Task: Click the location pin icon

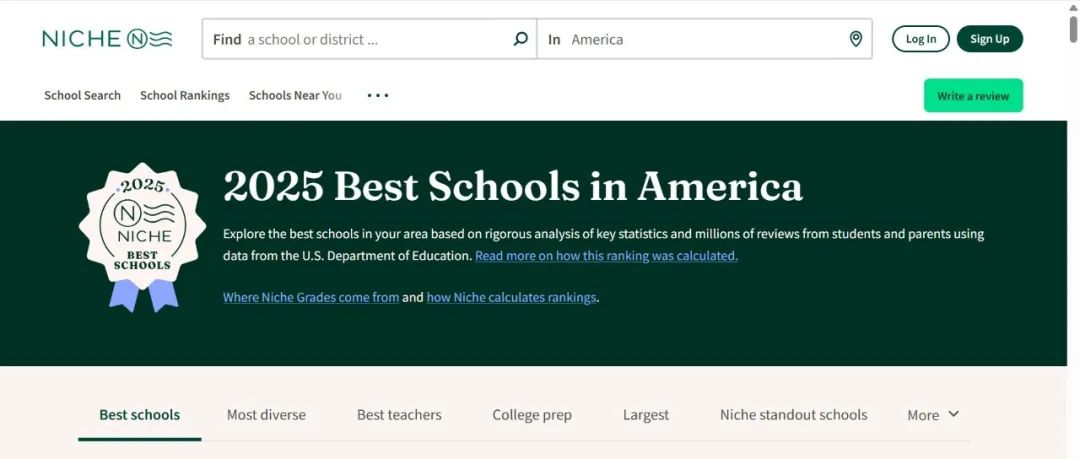Action: (x=855, y=39)
